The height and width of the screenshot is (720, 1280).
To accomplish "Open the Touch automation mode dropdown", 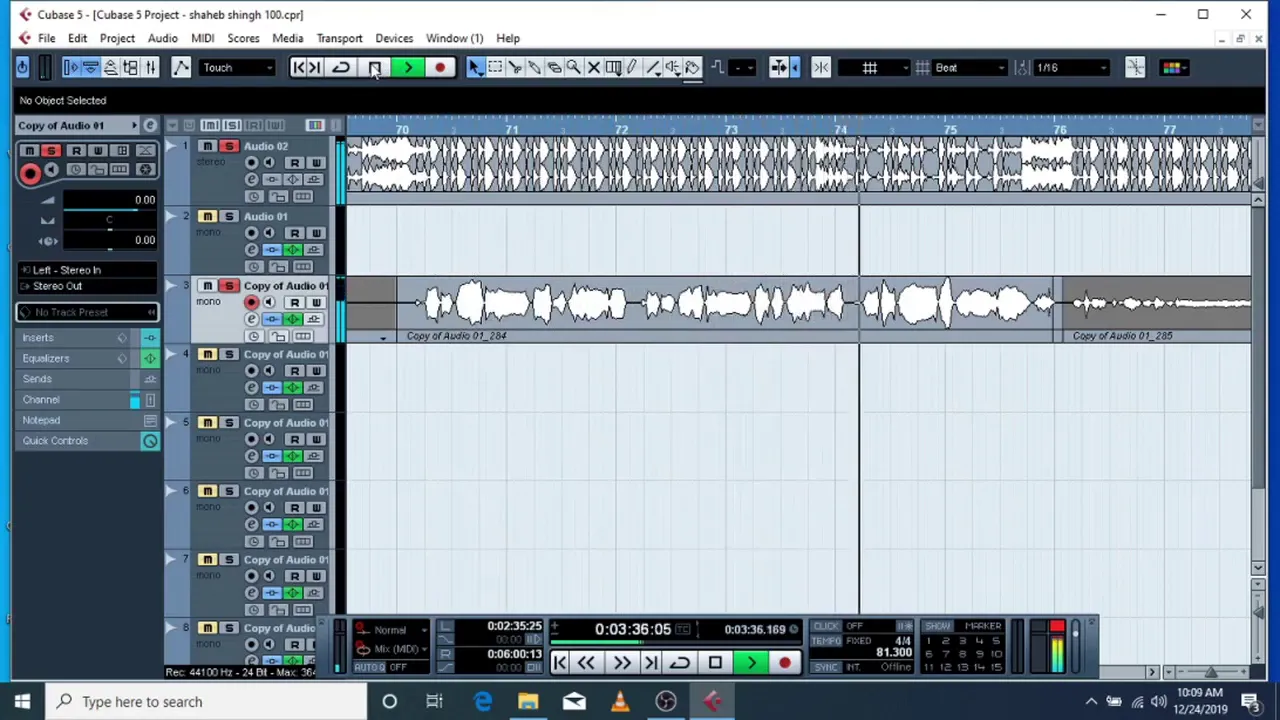I will pyautogui.click(x=237, y=67).
